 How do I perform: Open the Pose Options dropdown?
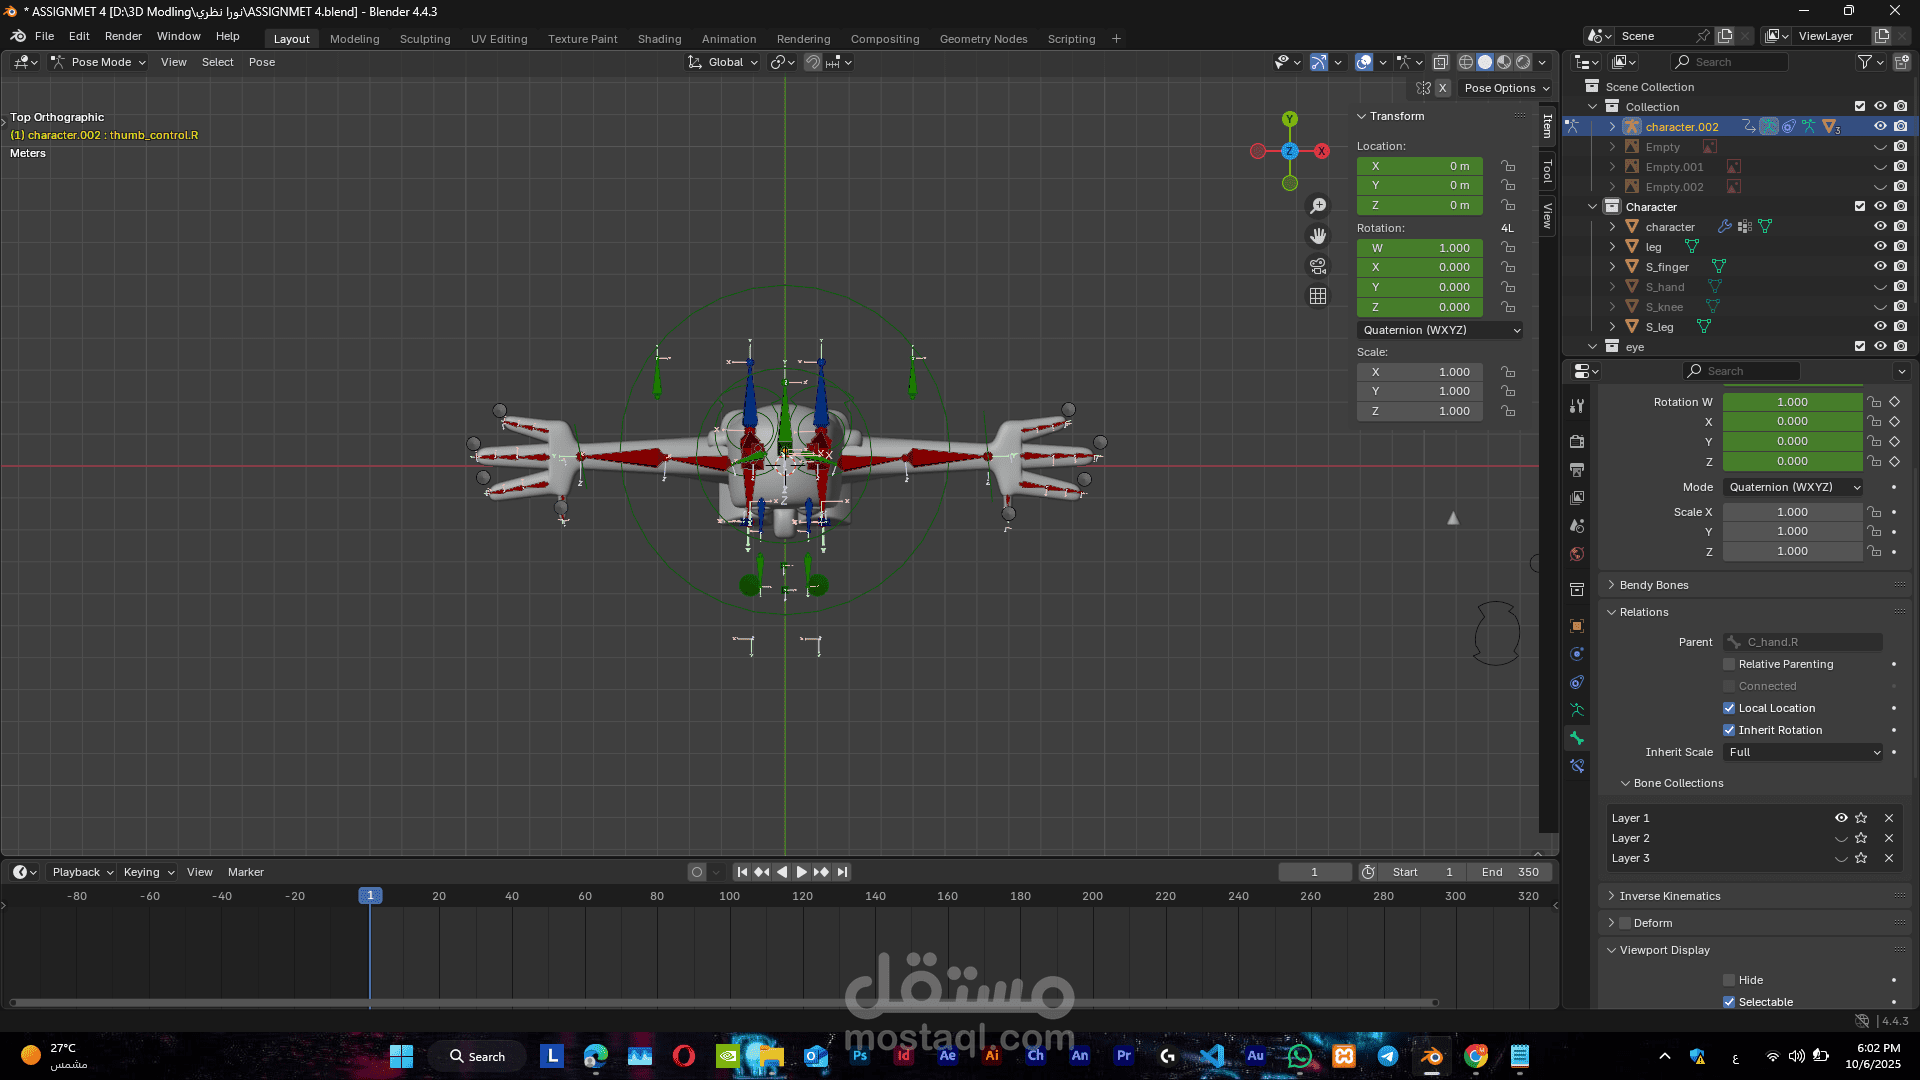[1506, 88]
